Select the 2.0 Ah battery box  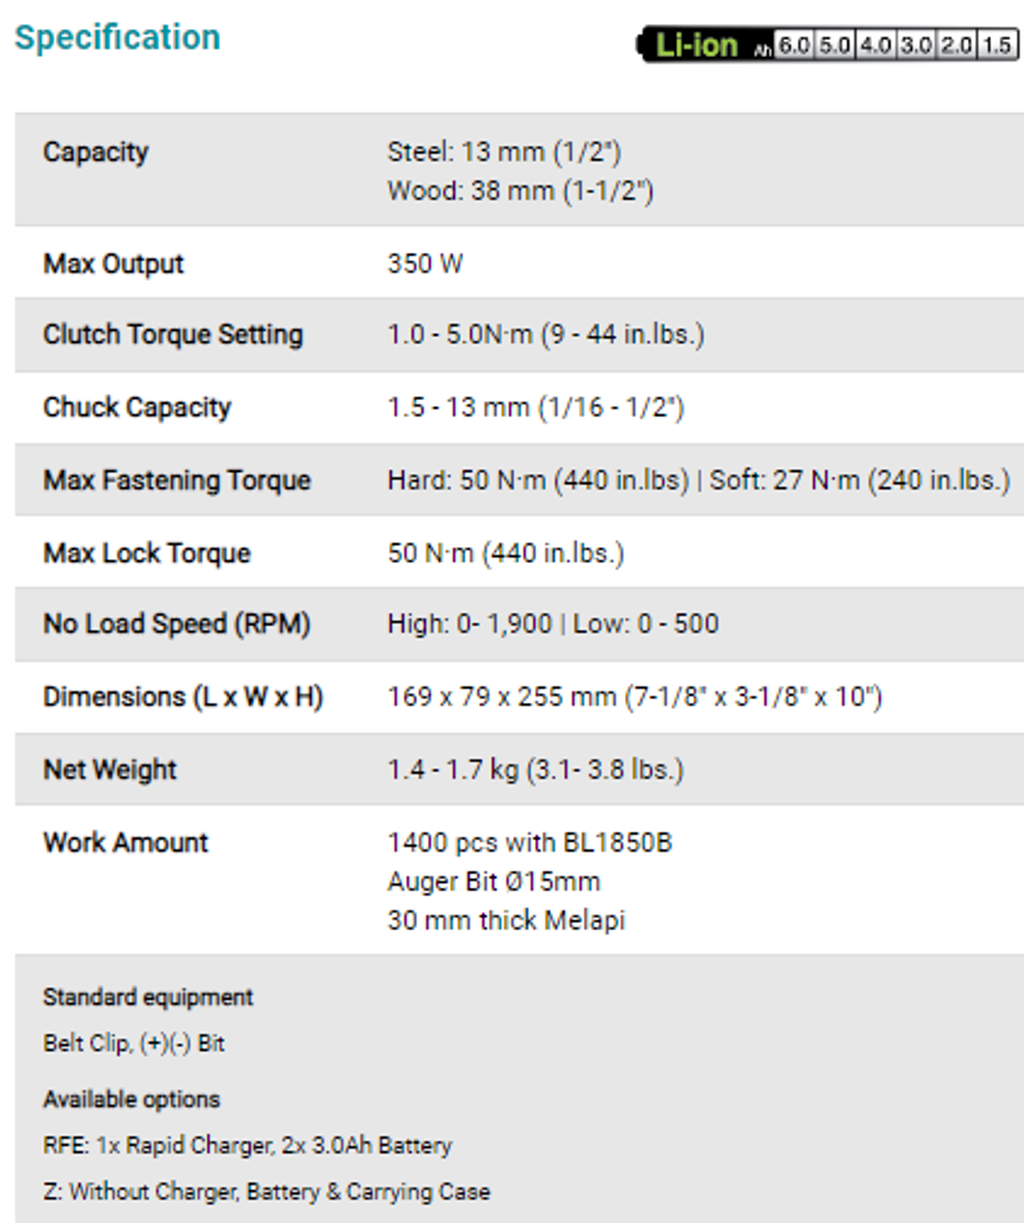tap(956, 45)
